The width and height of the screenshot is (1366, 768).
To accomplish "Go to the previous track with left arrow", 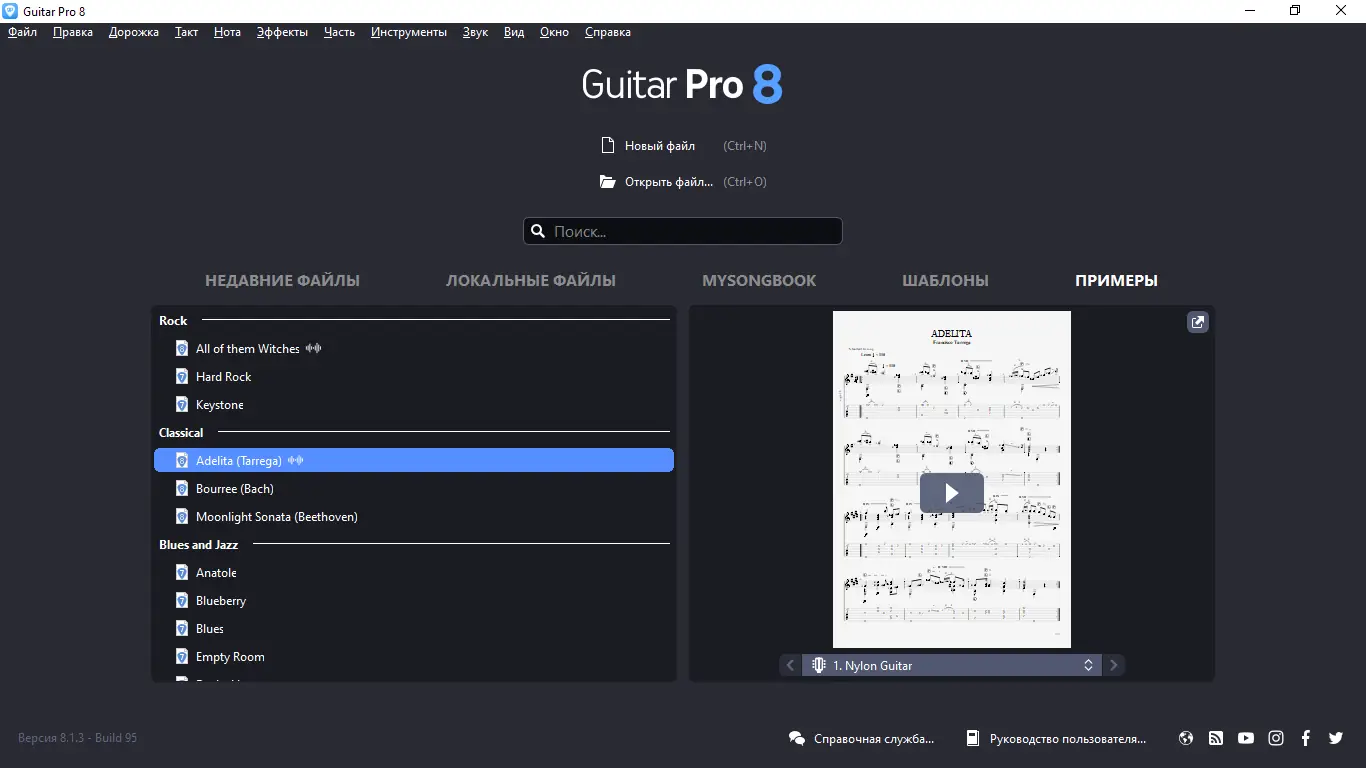I will [790, 665].
